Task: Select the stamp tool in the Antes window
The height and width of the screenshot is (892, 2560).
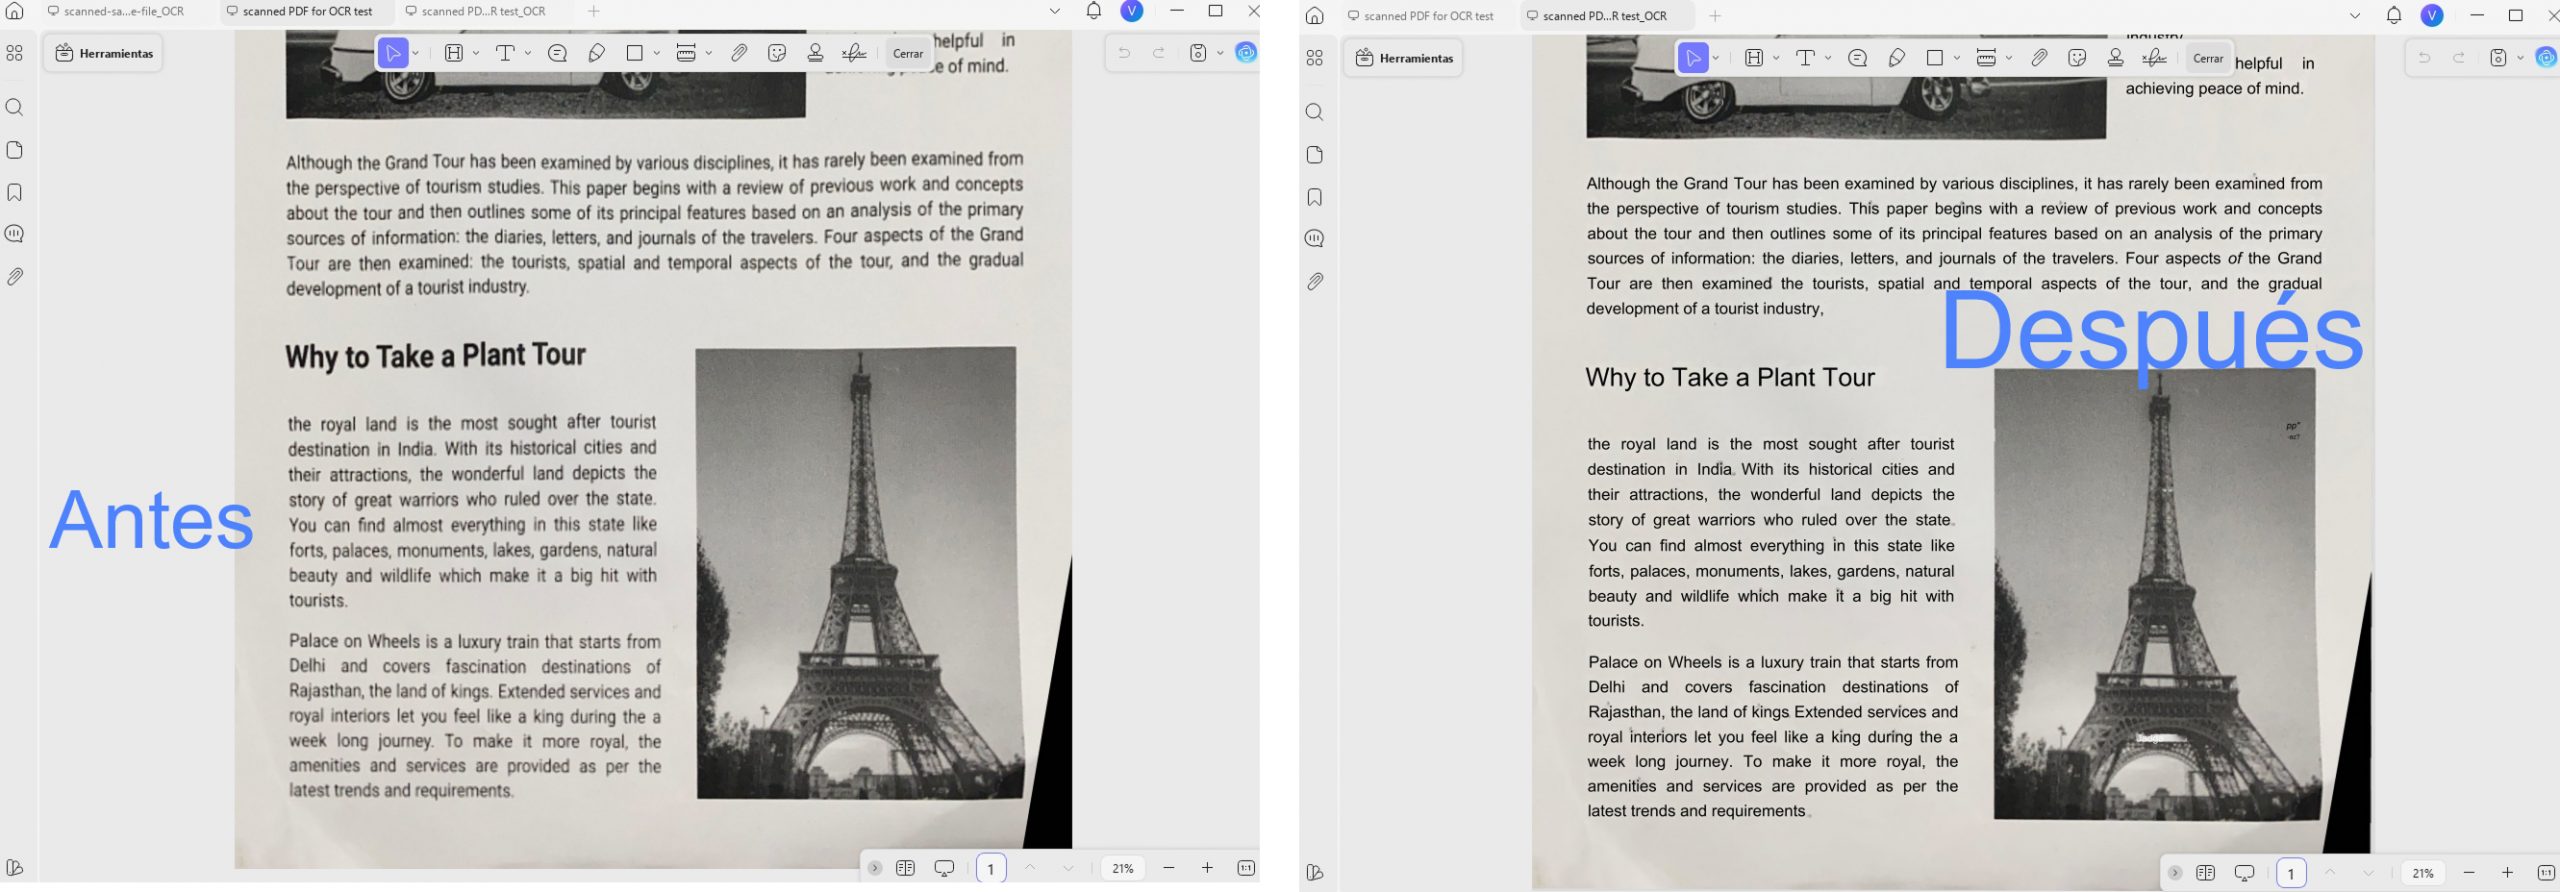Action: tap(815, 53)
